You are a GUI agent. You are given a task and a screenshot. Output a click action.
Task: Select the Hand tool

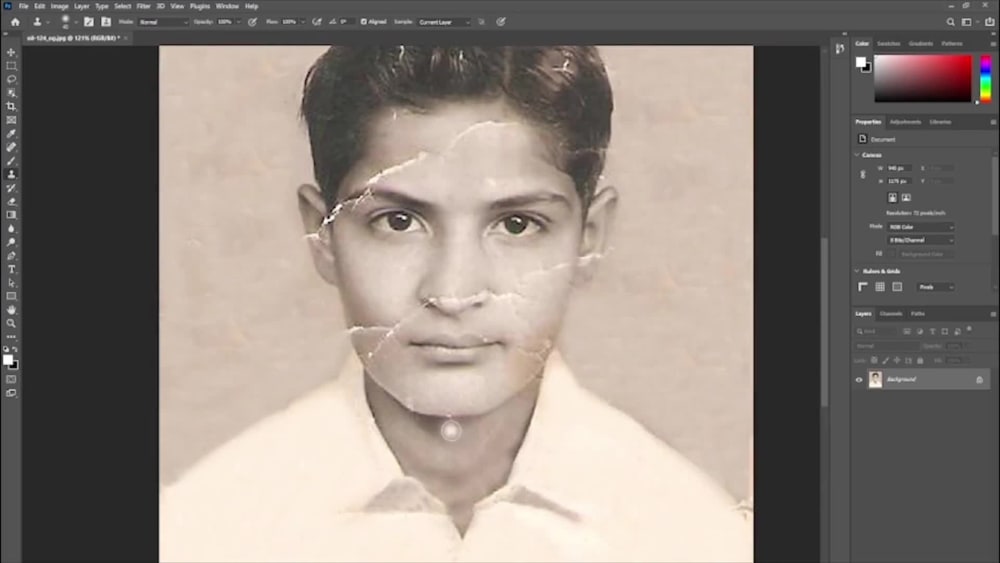tap(11, 310)
